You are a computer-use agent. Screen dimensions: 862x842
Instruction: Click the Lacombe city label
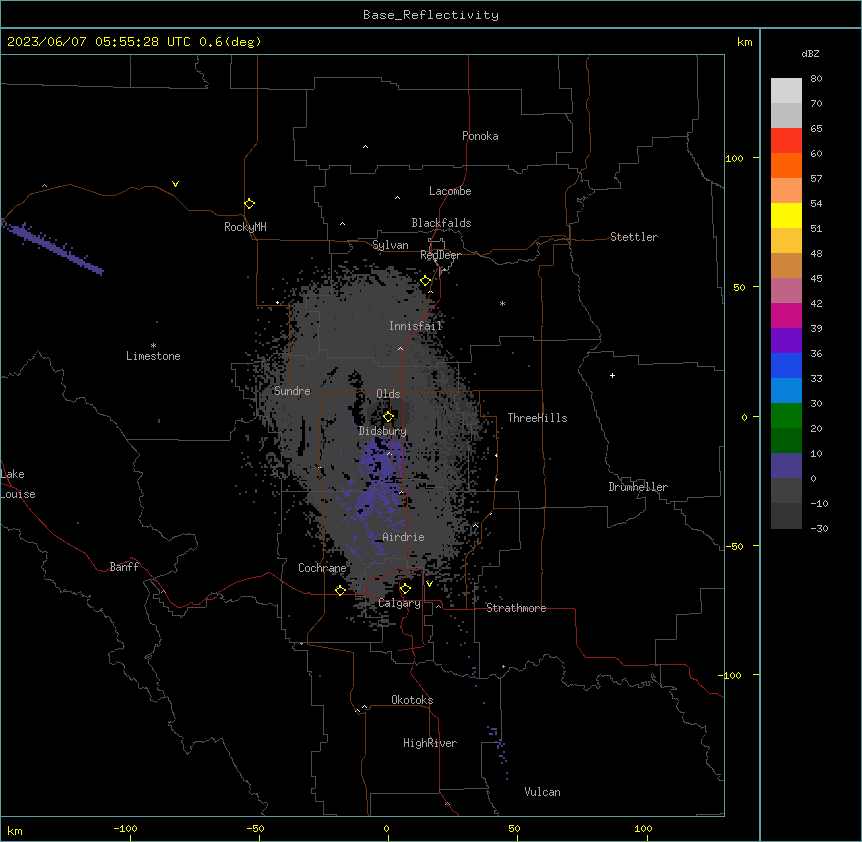click(x=450, y=191)
